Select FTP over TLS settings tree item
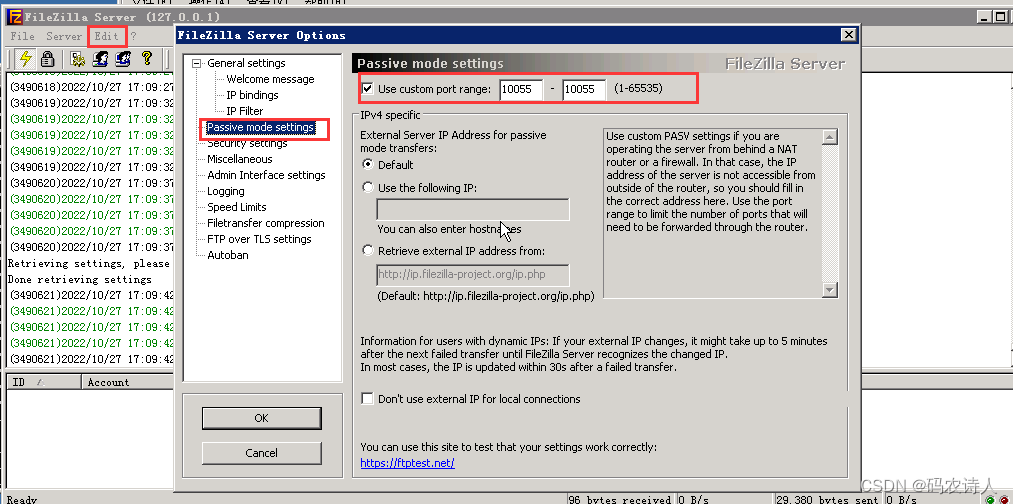1013x504 pixels. point(259,239)
